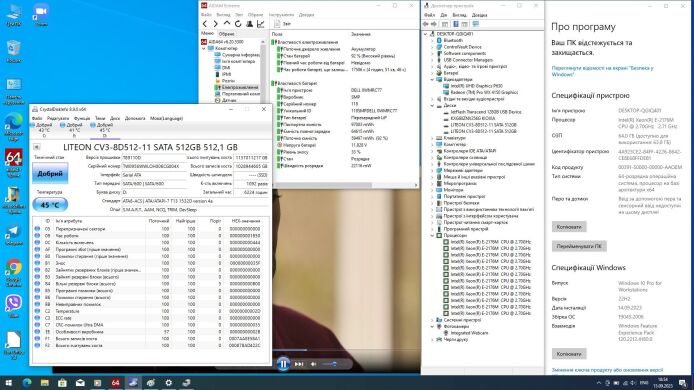Click Device Manager forward arrow icon
This screenshot has width=694, height=390.
434,24
